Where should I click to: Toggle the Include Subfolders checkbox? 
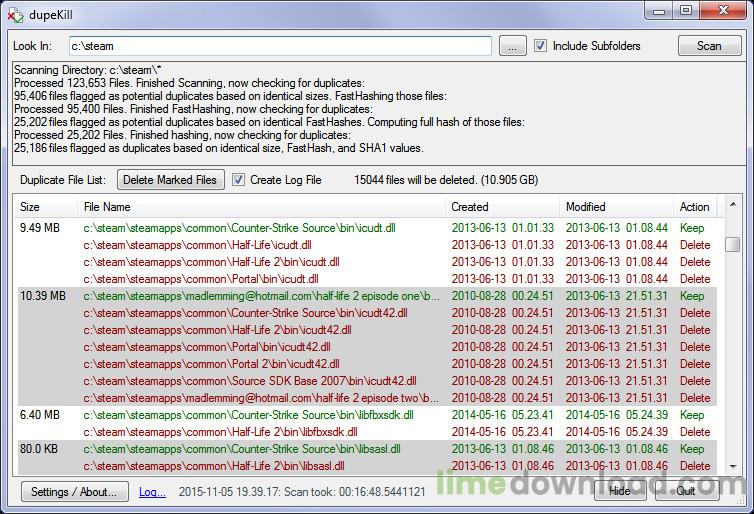pyautogui.click(x=540, y=46)
